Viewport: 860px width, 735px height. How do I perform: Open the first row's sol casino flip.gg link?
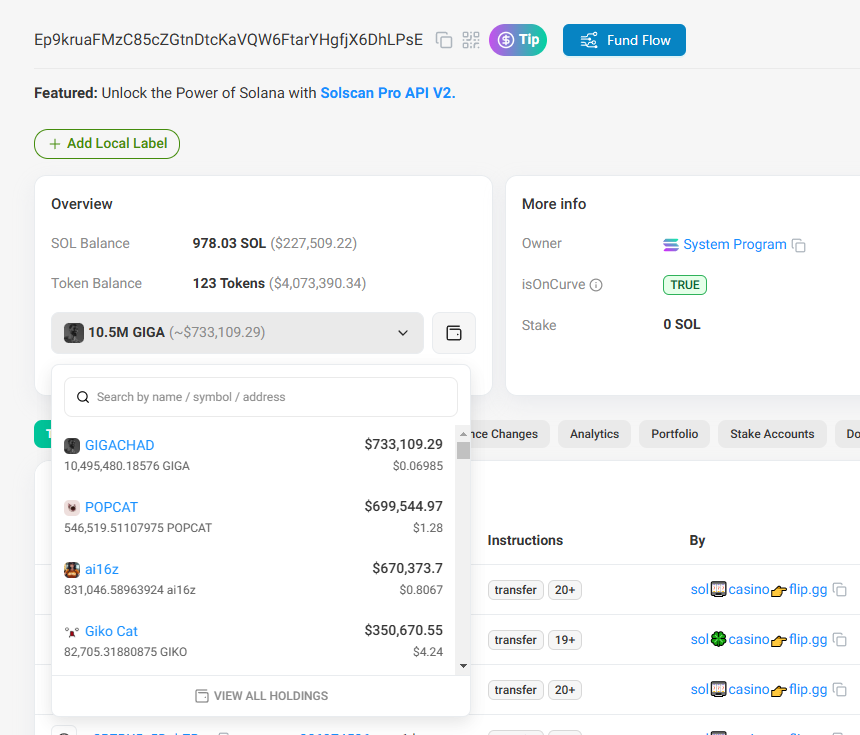(x=759, y=590)
